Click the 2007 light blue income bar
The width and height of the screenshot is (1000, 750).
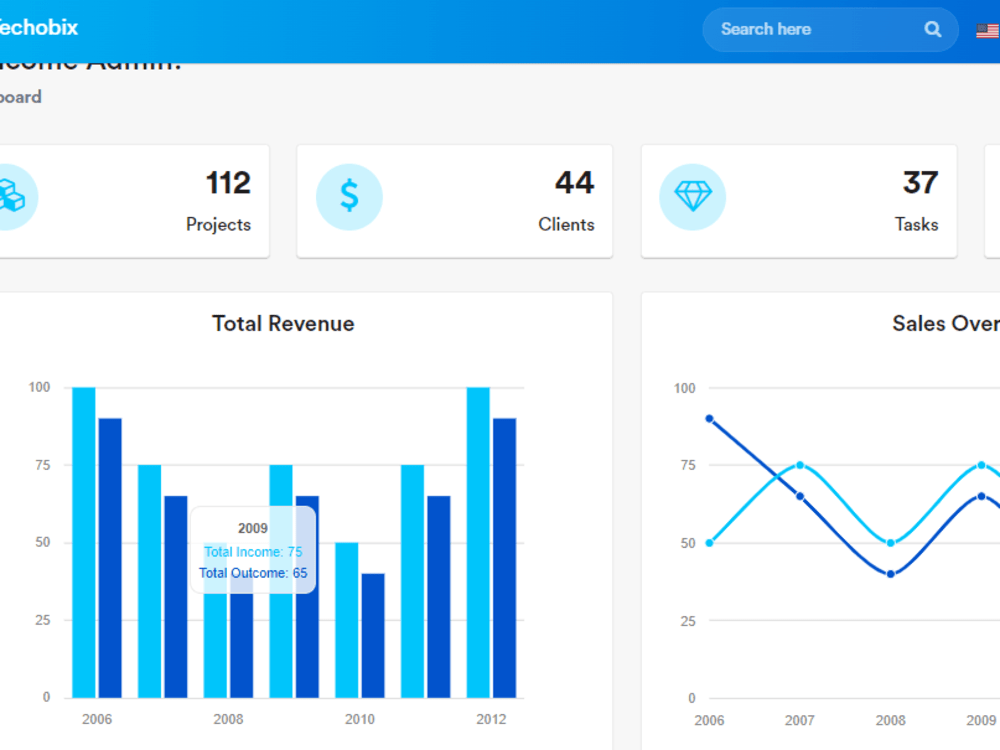(149, 581)
